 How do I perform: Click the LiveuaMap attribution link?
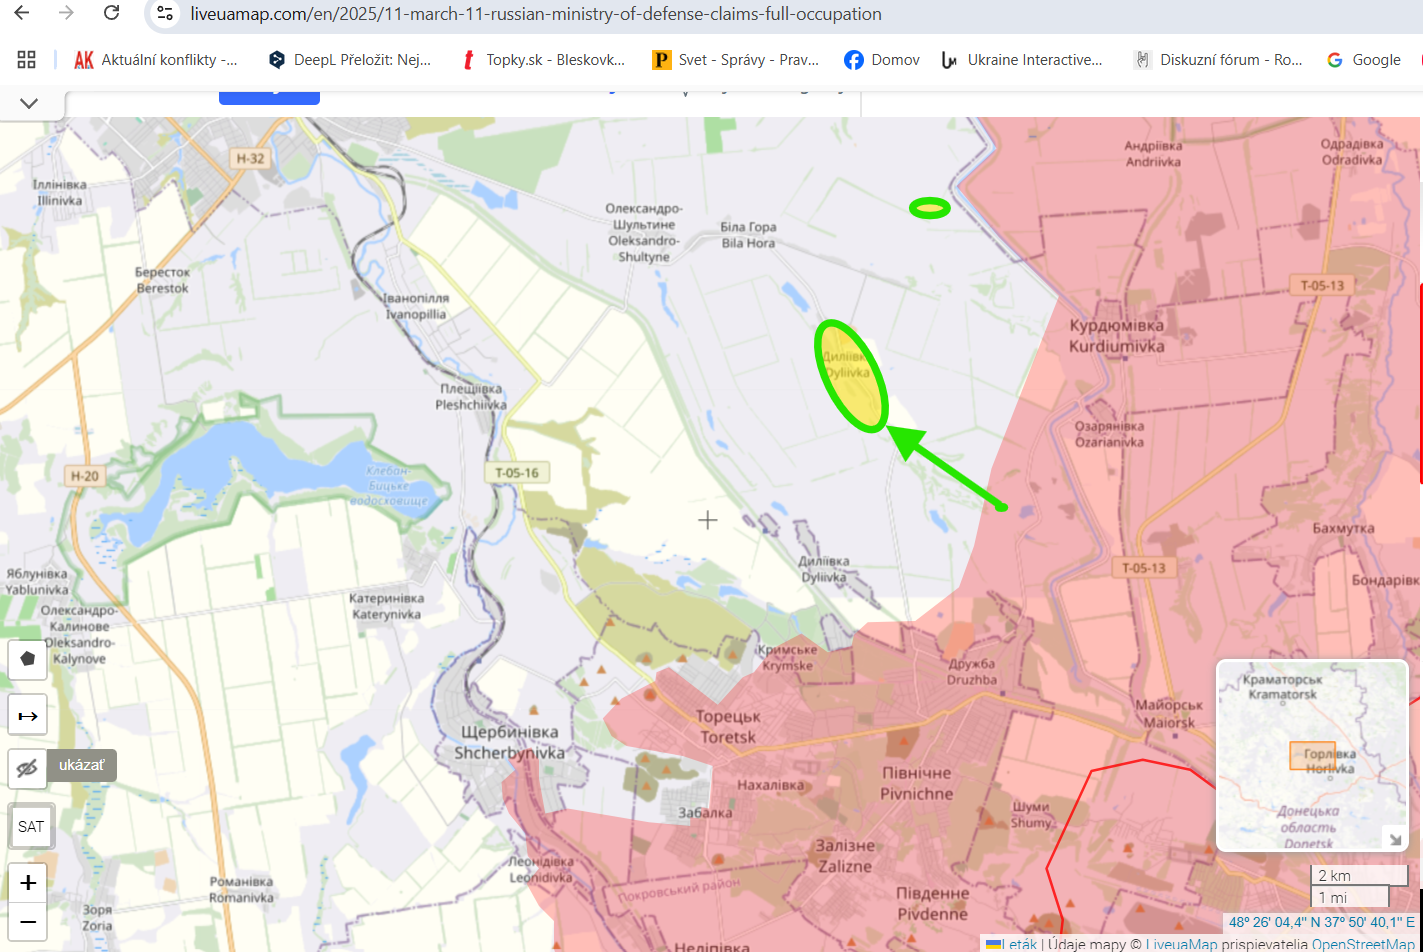[x=1181, y=944]
